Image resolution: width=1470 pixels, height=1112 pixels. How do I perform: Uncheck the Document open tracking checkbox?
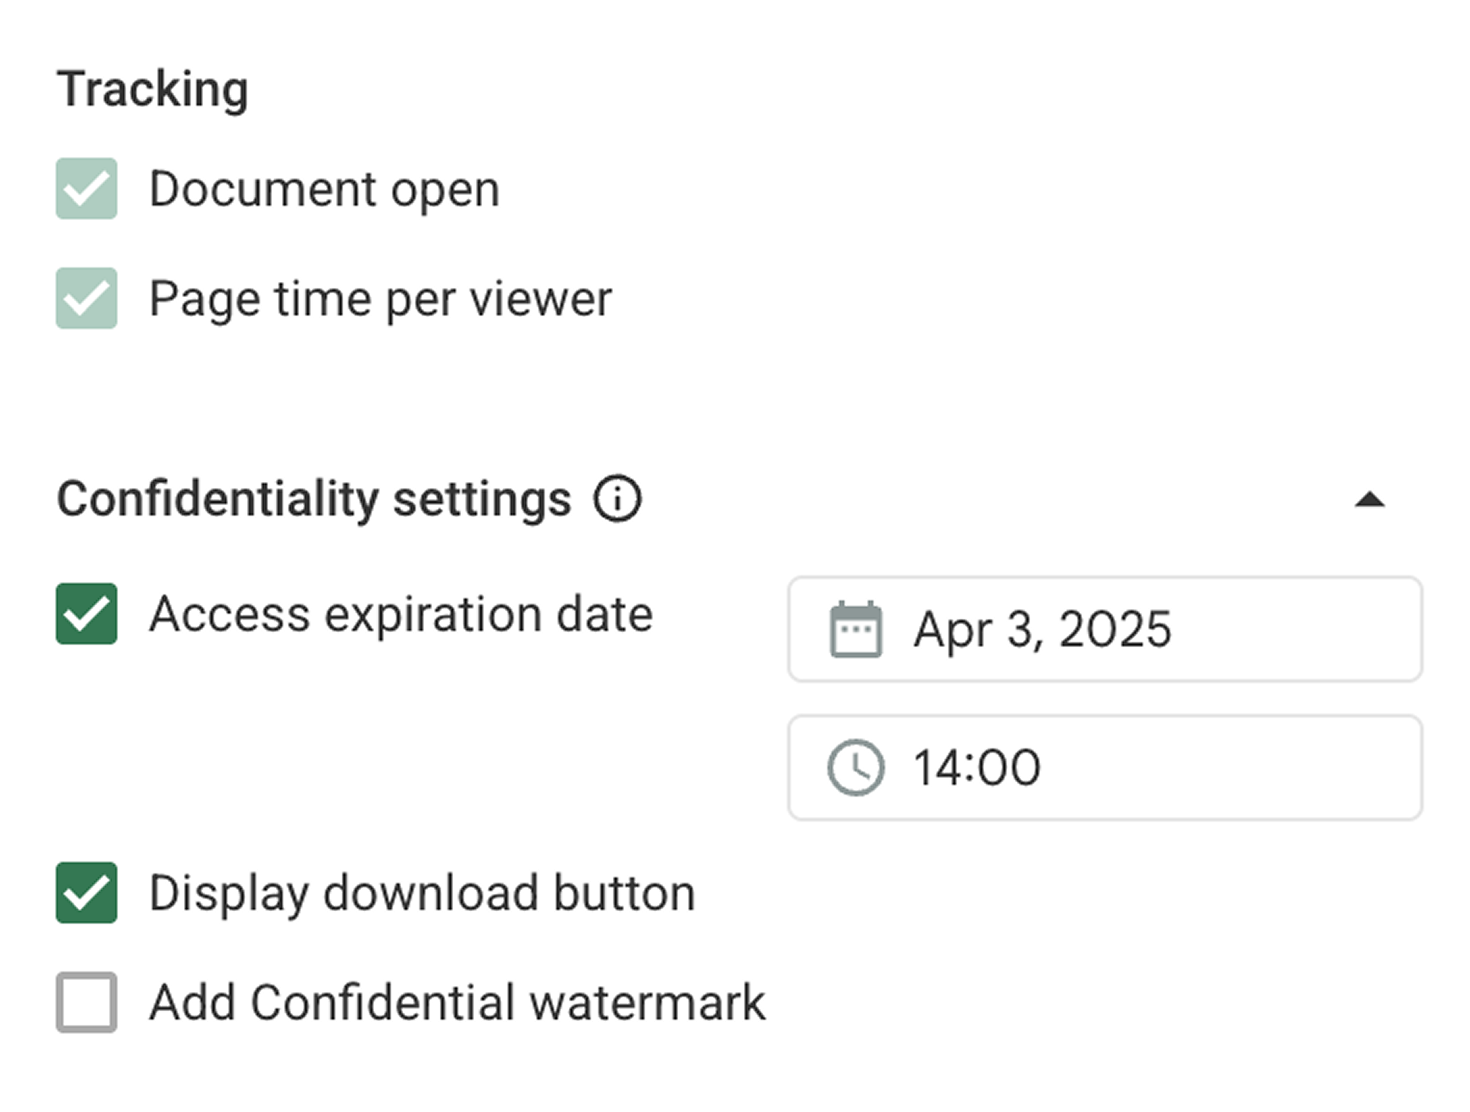click(87, 189)
